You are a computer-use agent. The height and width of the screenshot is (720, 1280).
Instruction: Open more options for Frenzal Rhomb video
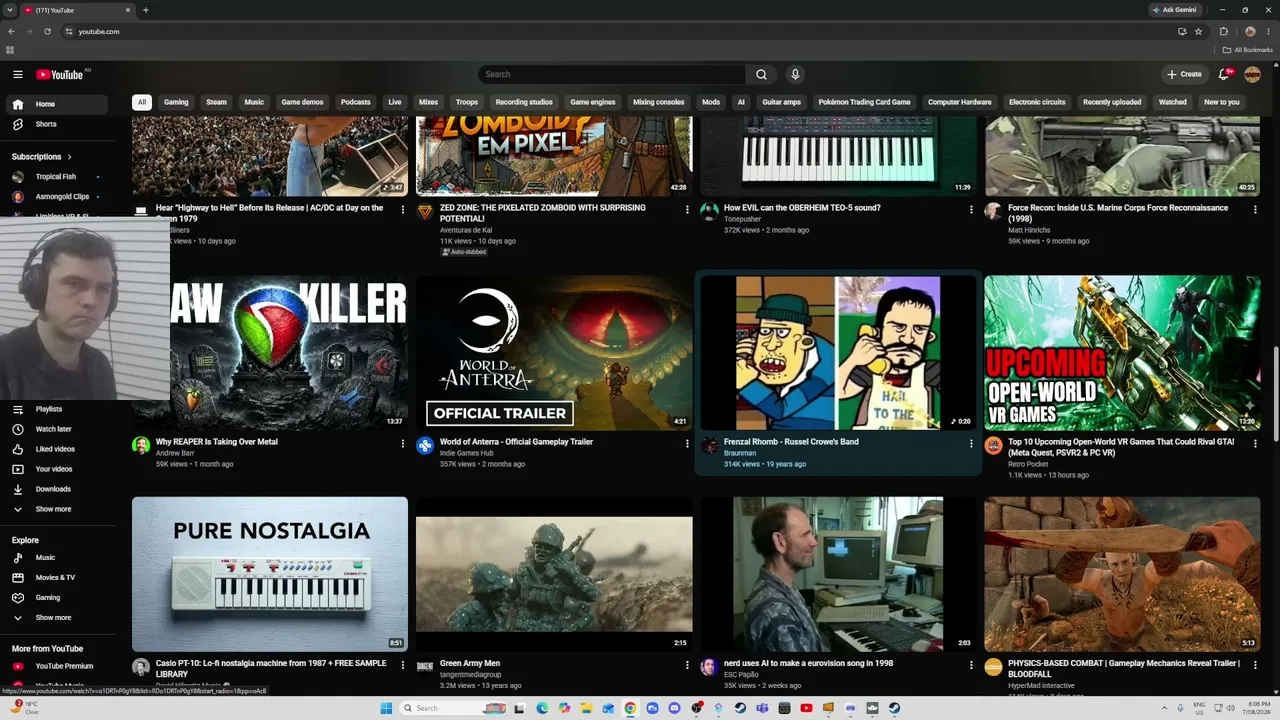(x=970, y=443)
